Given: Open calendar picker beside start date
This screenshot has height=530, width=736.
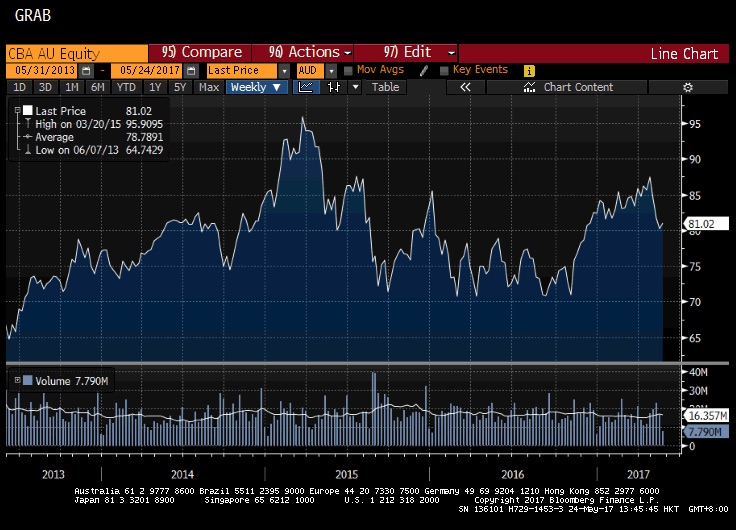Looking at the screenshot, I should click(x=87, y=71).
